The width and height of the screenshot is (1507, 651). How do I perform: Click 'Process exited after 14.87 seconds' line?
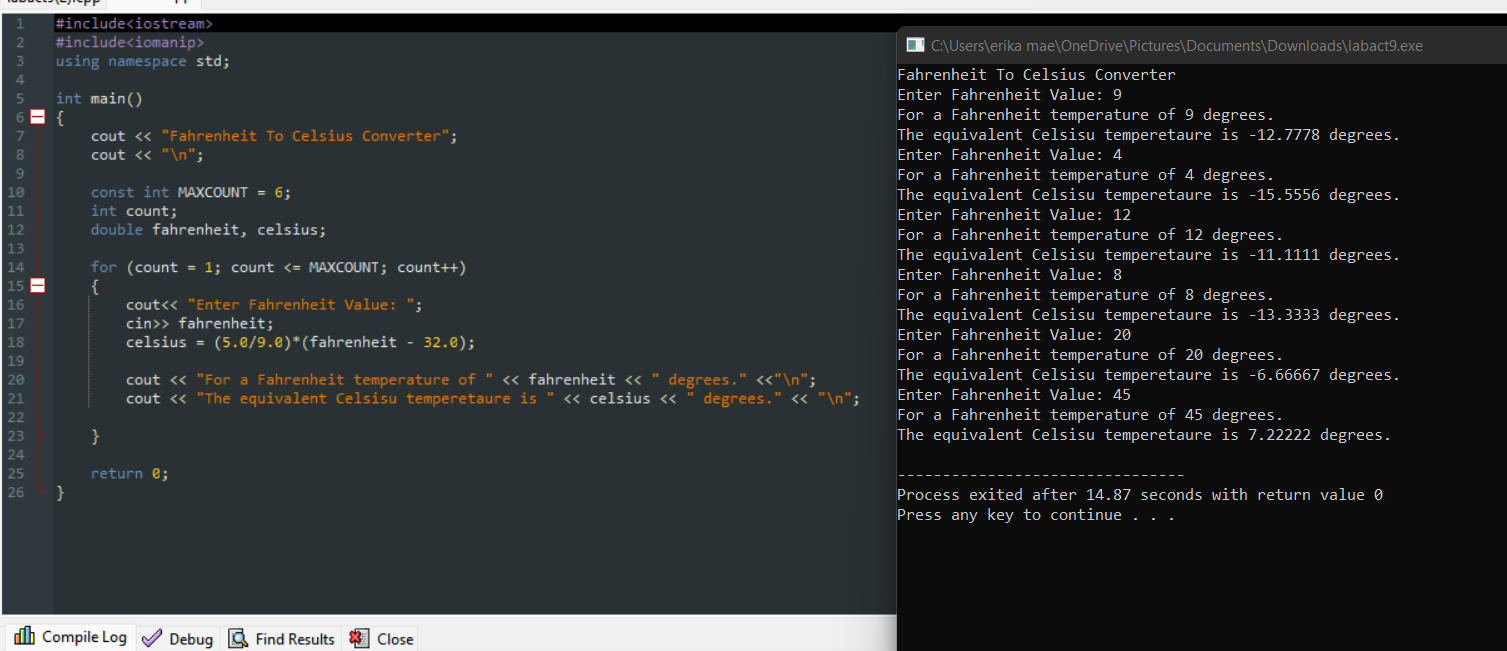(x=1140, y=495)
